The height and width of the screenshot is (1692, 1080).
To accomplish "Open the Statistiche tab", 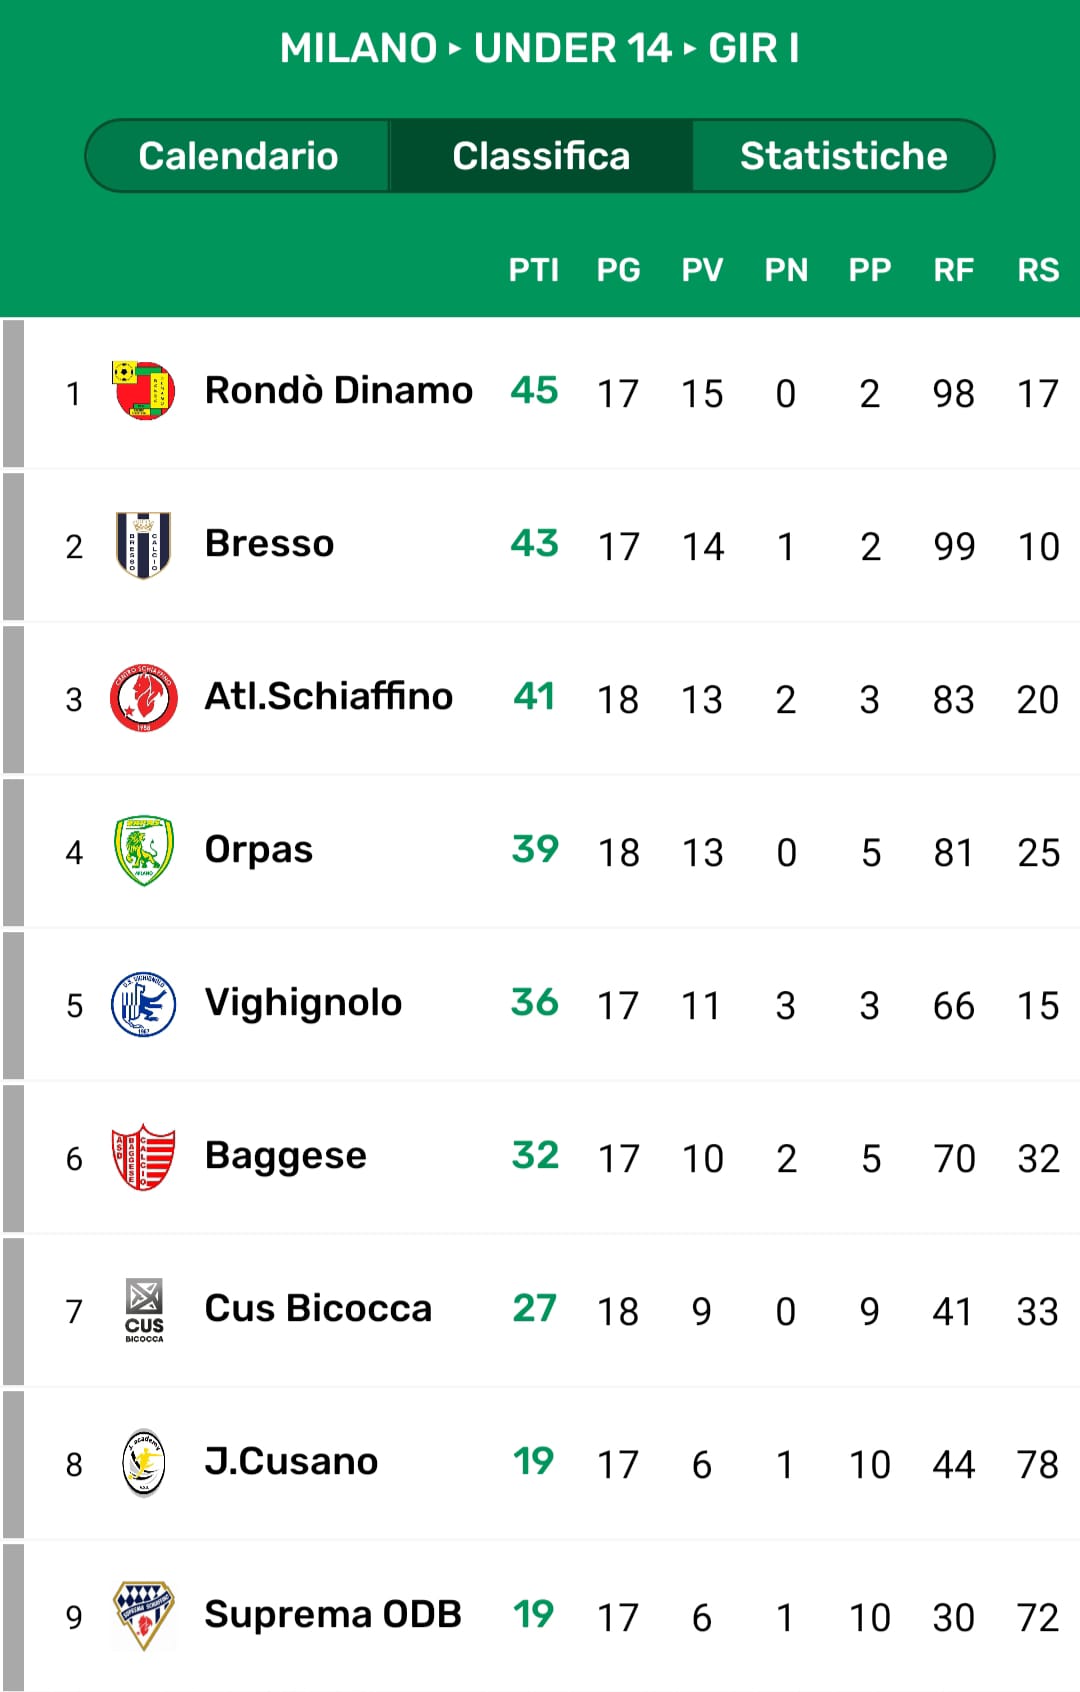I will [x=843, y=156].
